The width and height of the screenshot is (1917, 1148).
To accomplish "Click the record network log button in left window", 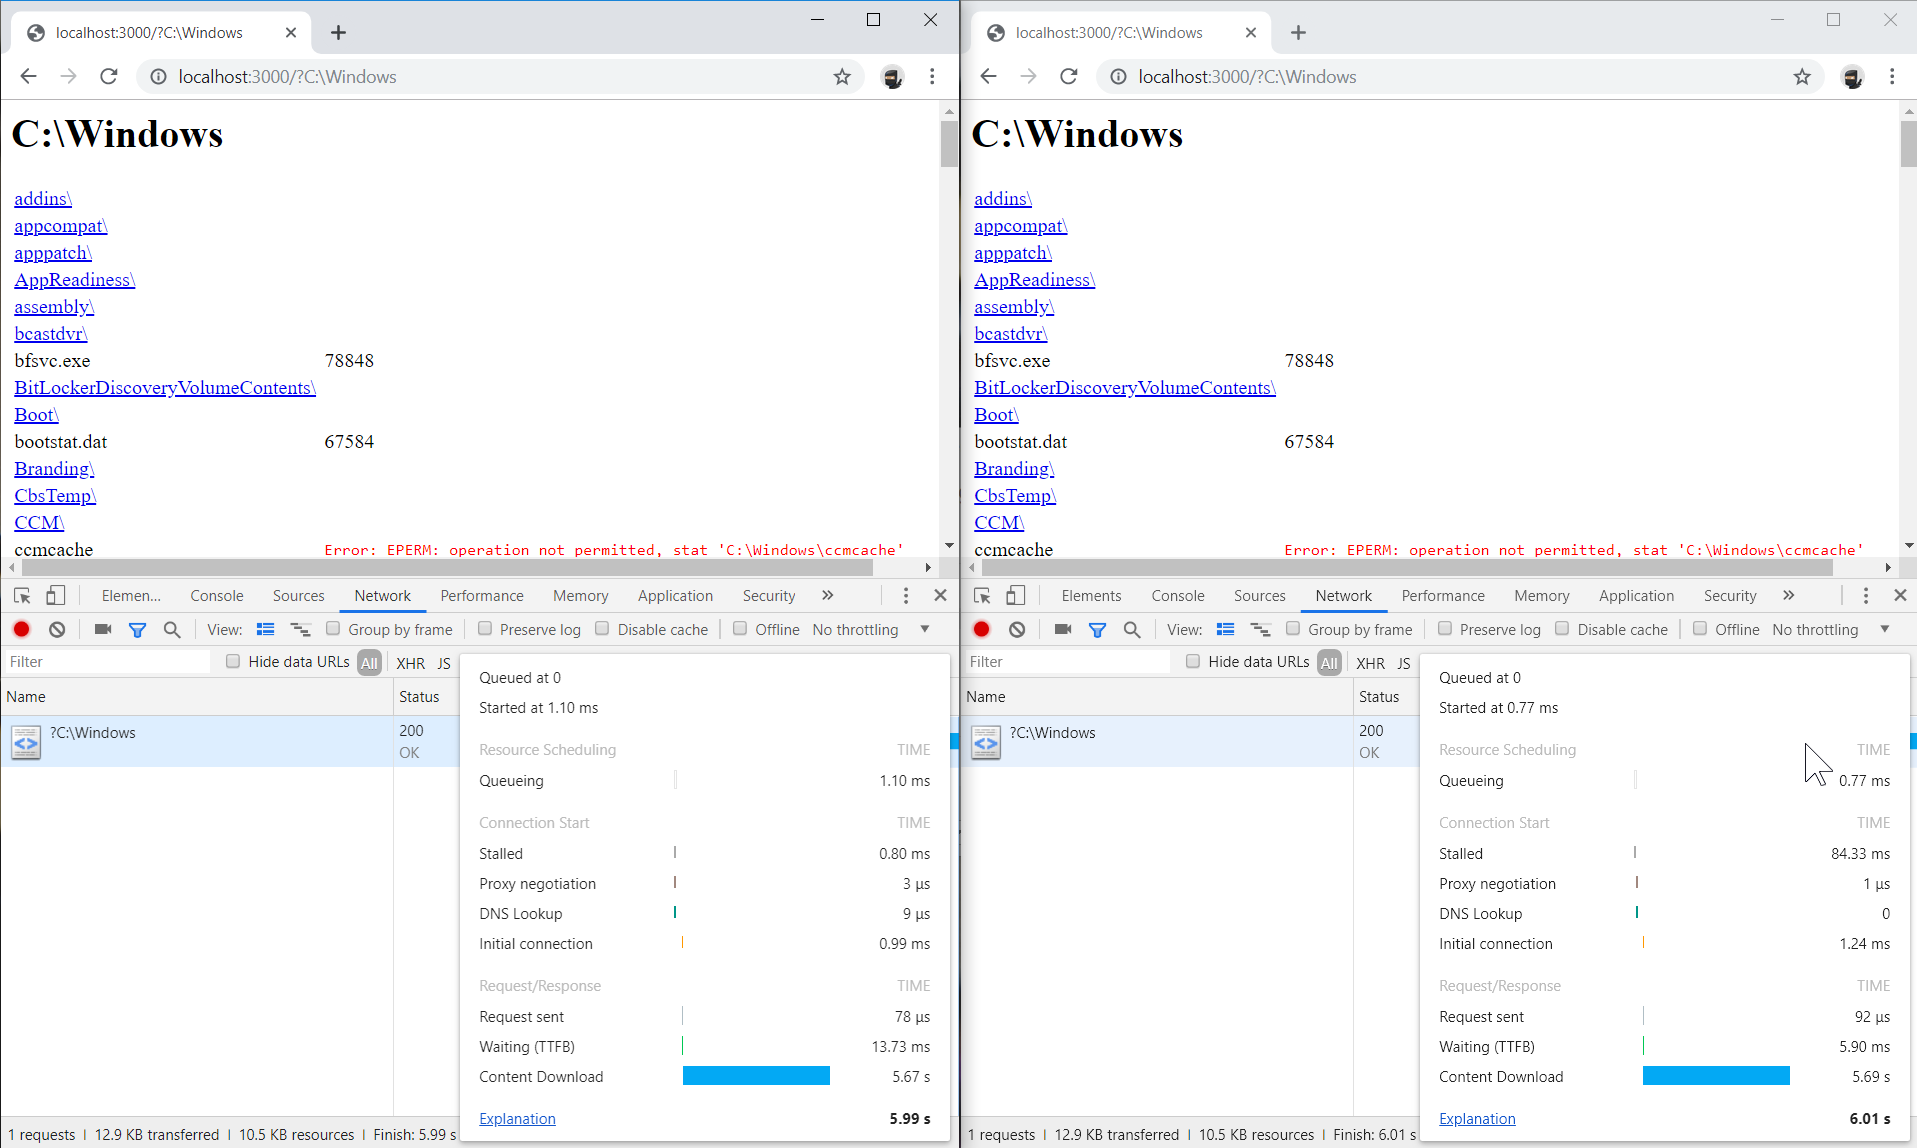I will [x=22, y=629].
